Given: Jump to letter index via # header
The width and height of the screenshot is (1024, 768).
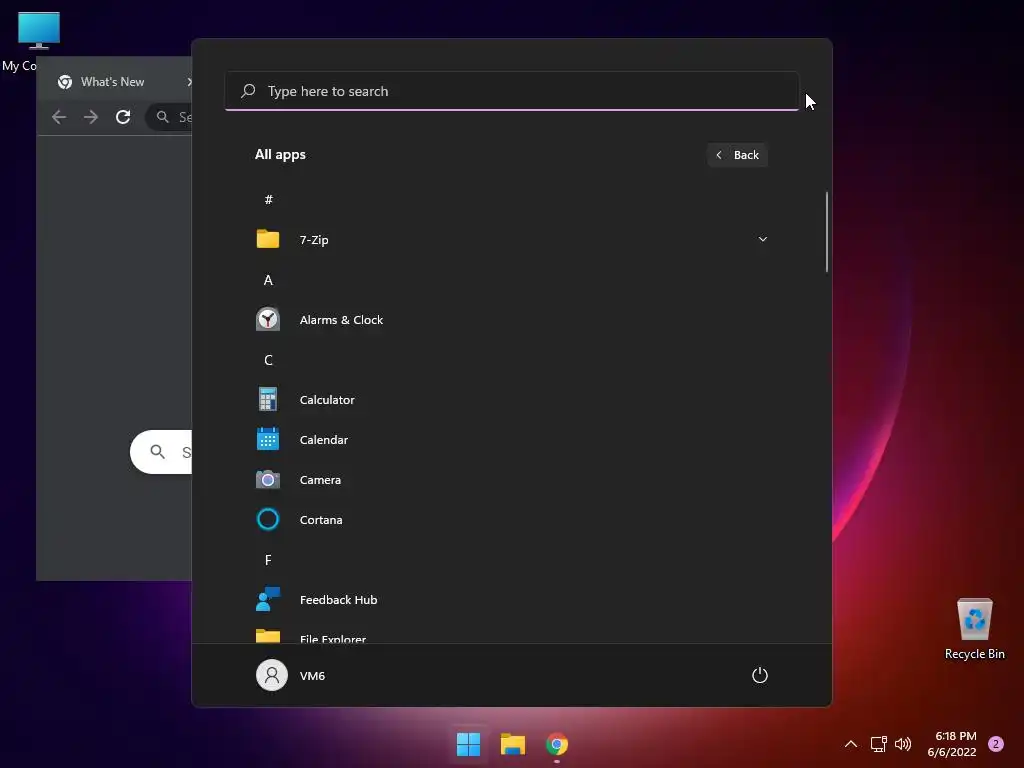Looking at the screenshot, I should tap(268, 199).
